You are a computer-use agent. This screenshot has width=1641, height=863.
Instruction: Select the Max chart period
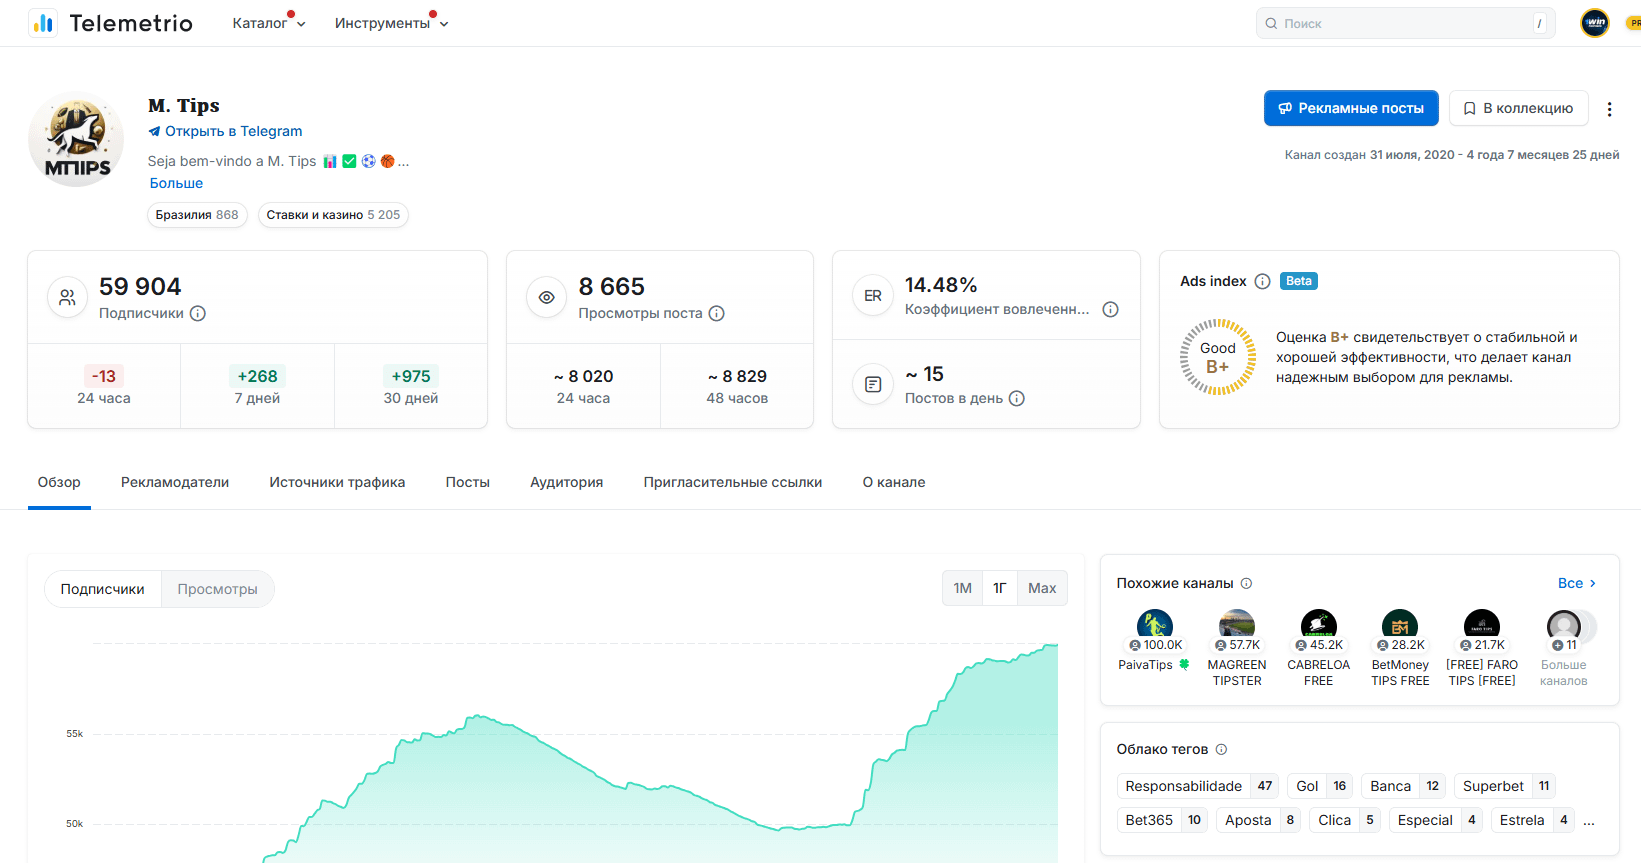point(1041,589)
